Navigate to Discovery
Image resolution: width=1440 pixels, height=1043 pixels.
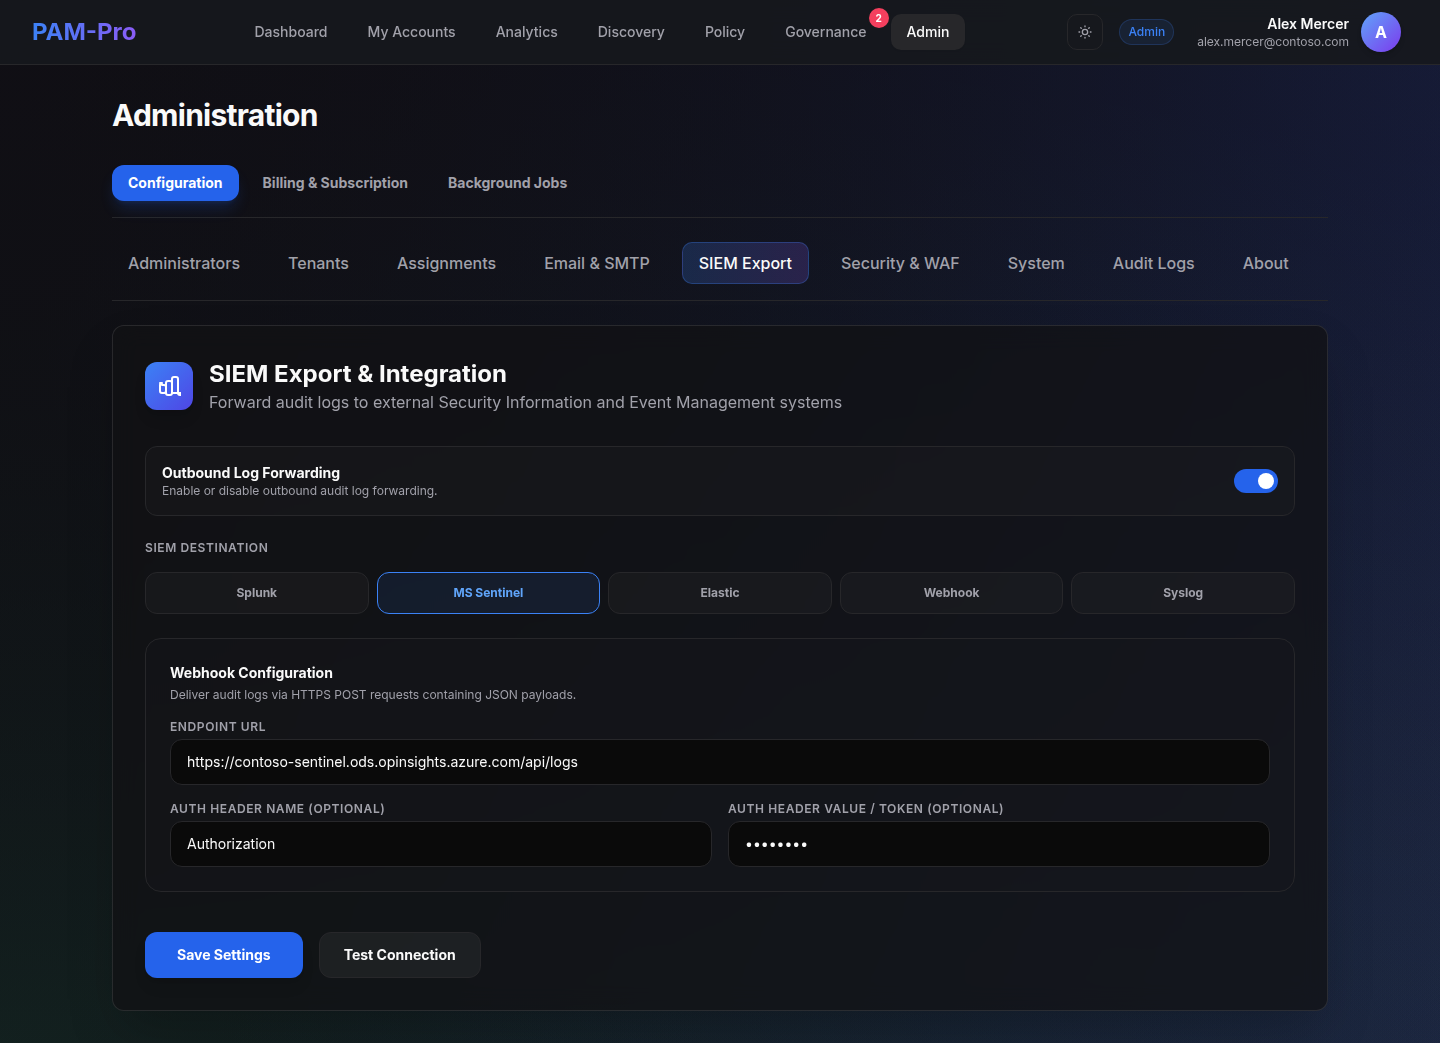point(631,32)
